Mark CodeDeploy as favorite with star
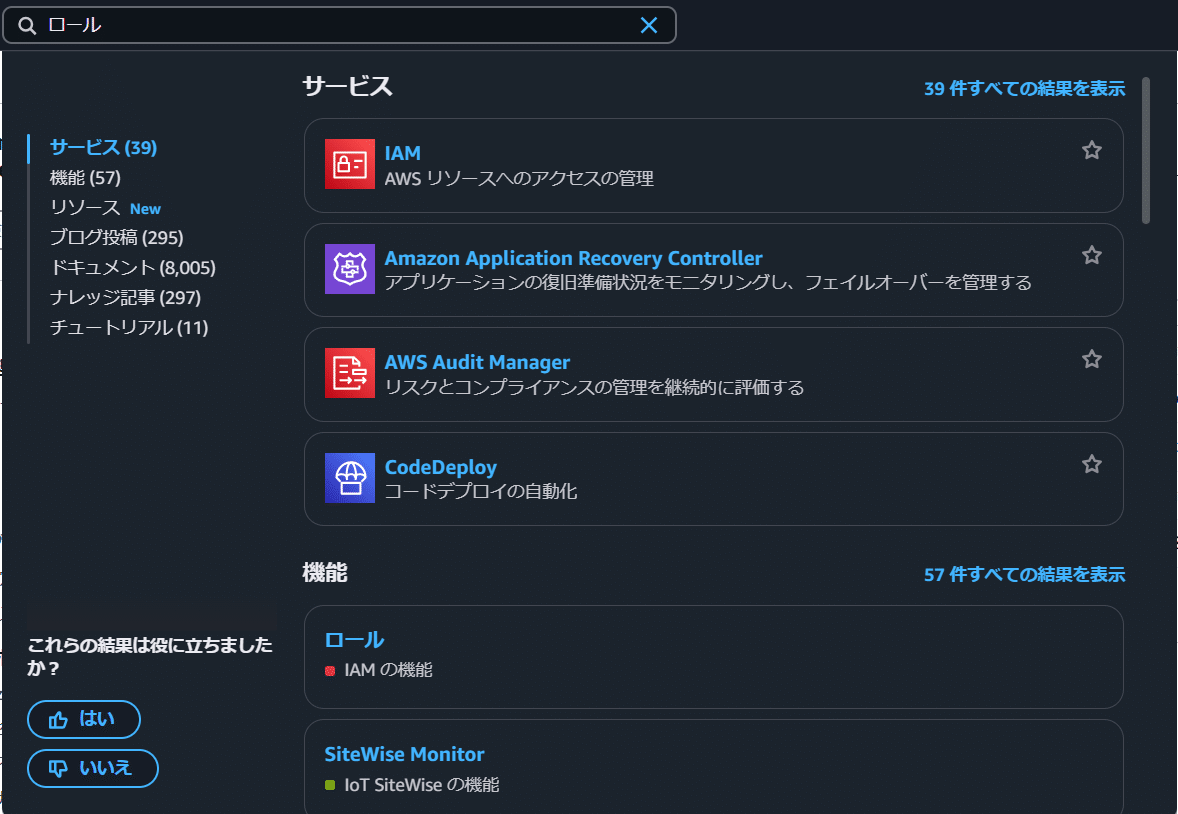The width and height of the screenshot is (1178, 814). click(x=1092, y=464)
